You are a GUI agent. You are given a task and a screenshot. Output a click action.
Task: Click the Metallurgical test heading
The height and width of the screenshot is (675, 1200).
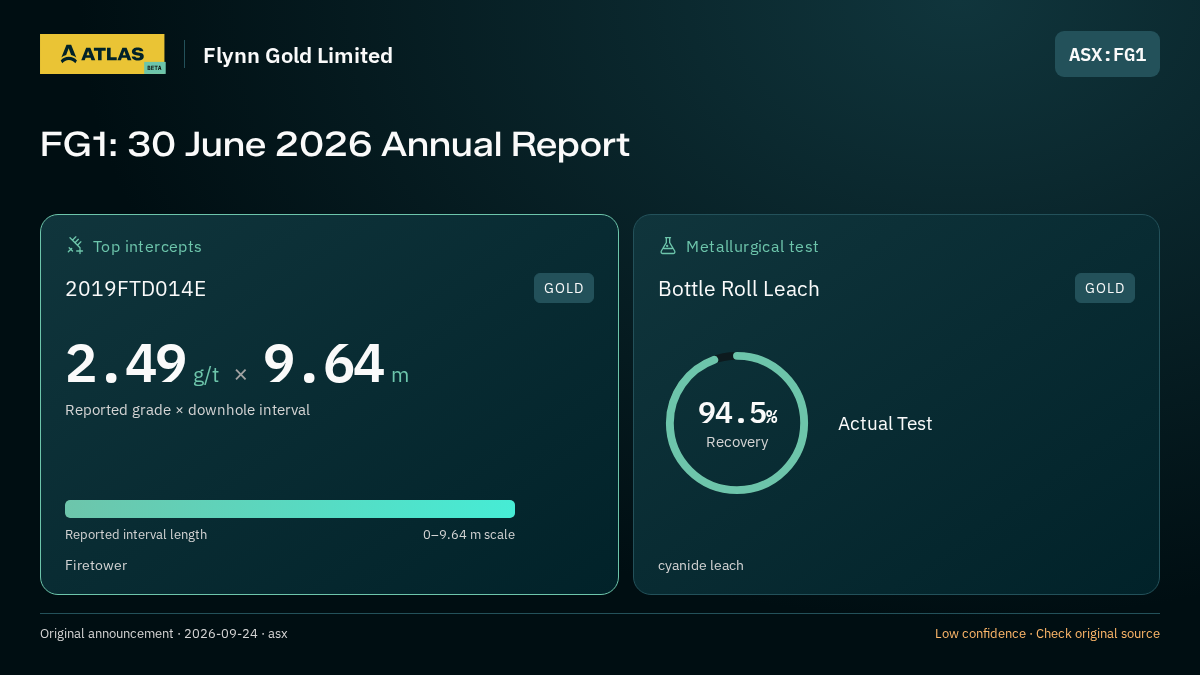(x=752, y=246)
